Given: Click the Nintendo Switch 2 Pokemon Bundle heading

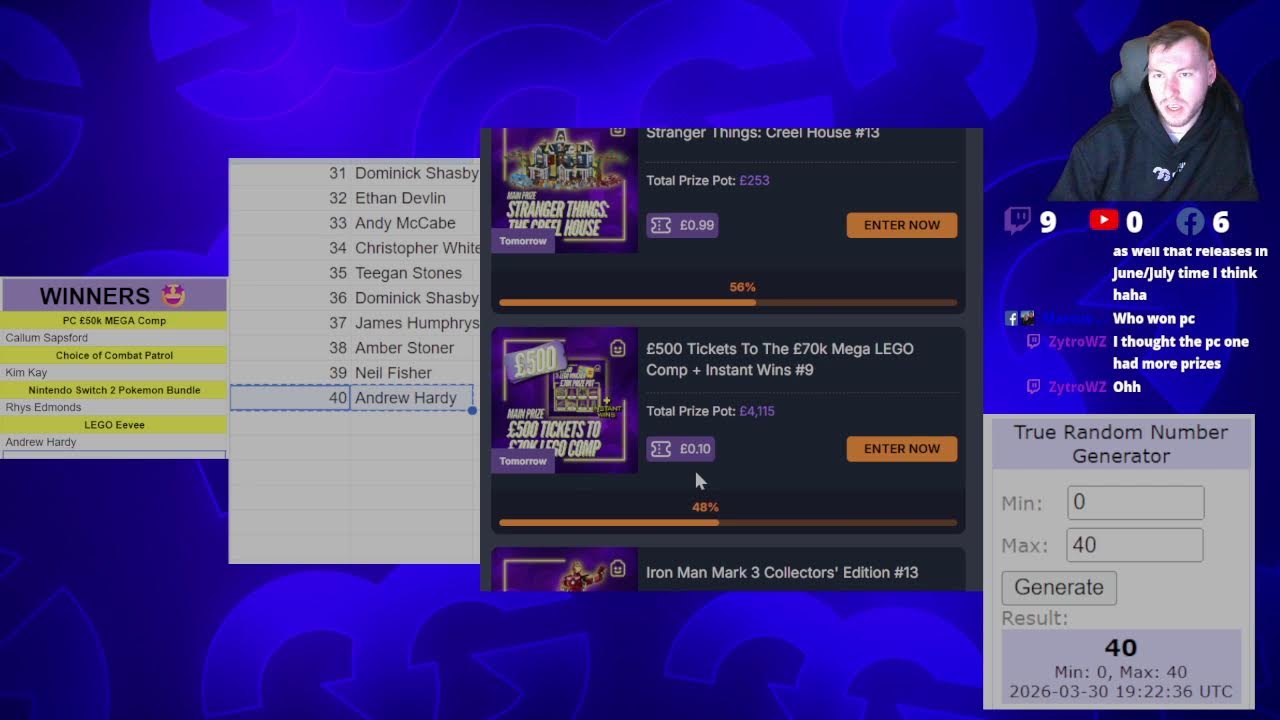Looking at the screenshot, I should tap(114, 390).
